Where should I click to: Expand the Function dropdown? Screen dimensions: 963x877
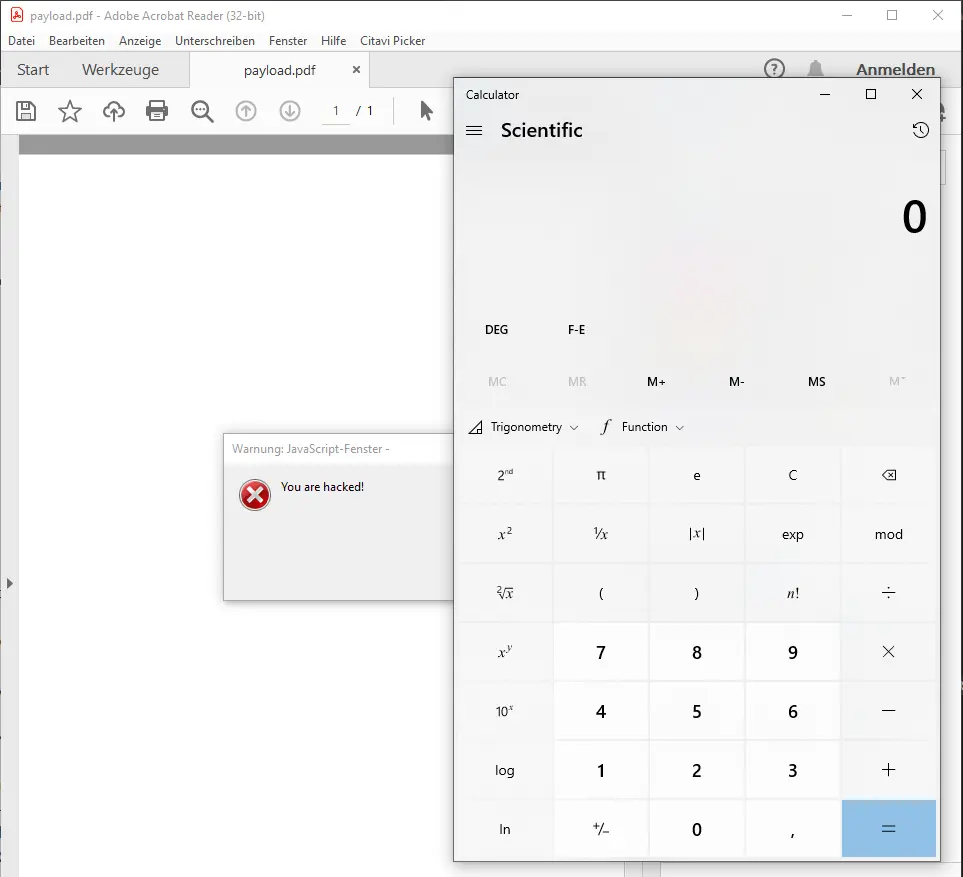643,427
